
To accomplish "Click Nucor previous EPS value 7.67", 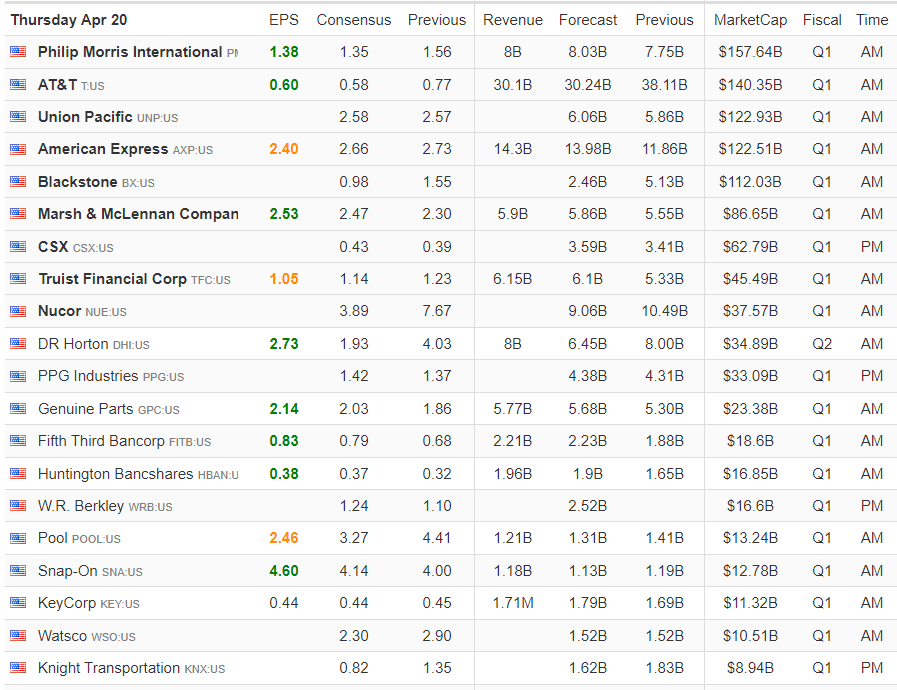I will [437, 311].
